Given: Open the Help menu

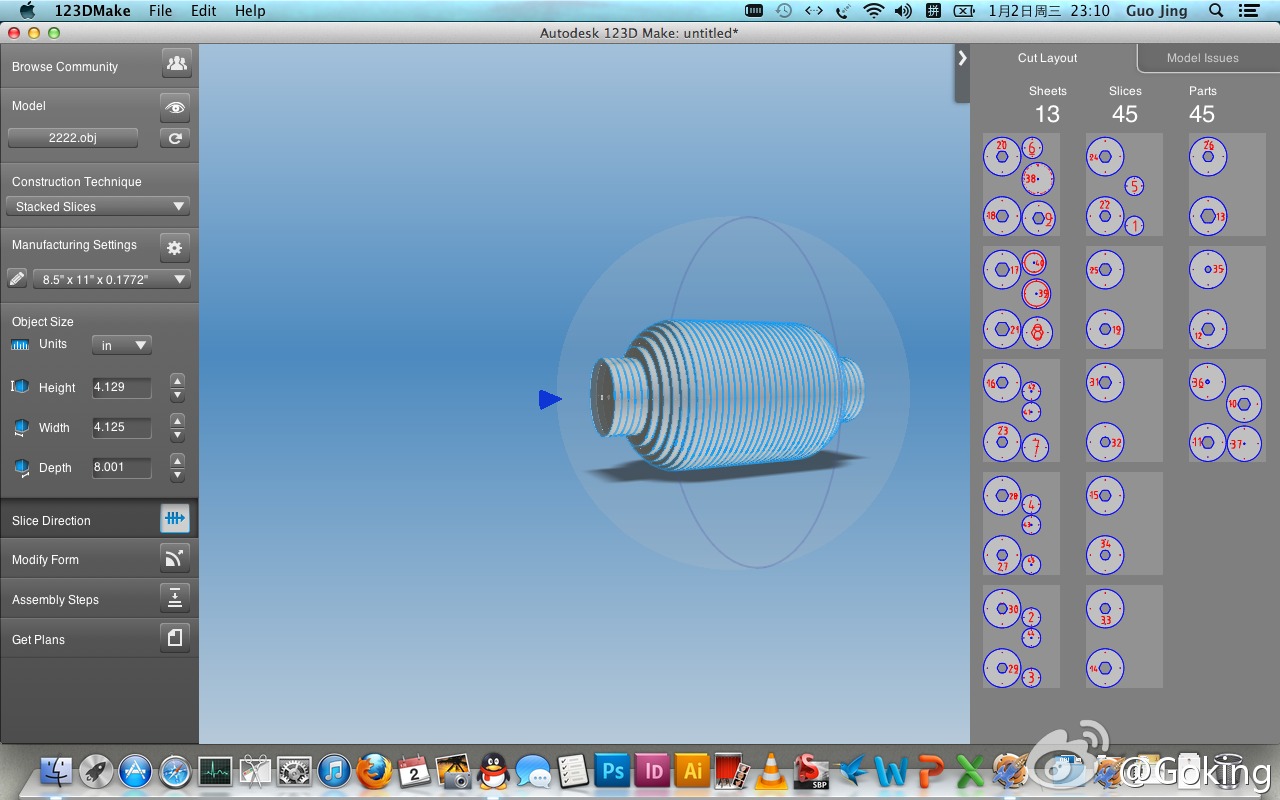Looking at the screenshot, I should coord(250,11).
